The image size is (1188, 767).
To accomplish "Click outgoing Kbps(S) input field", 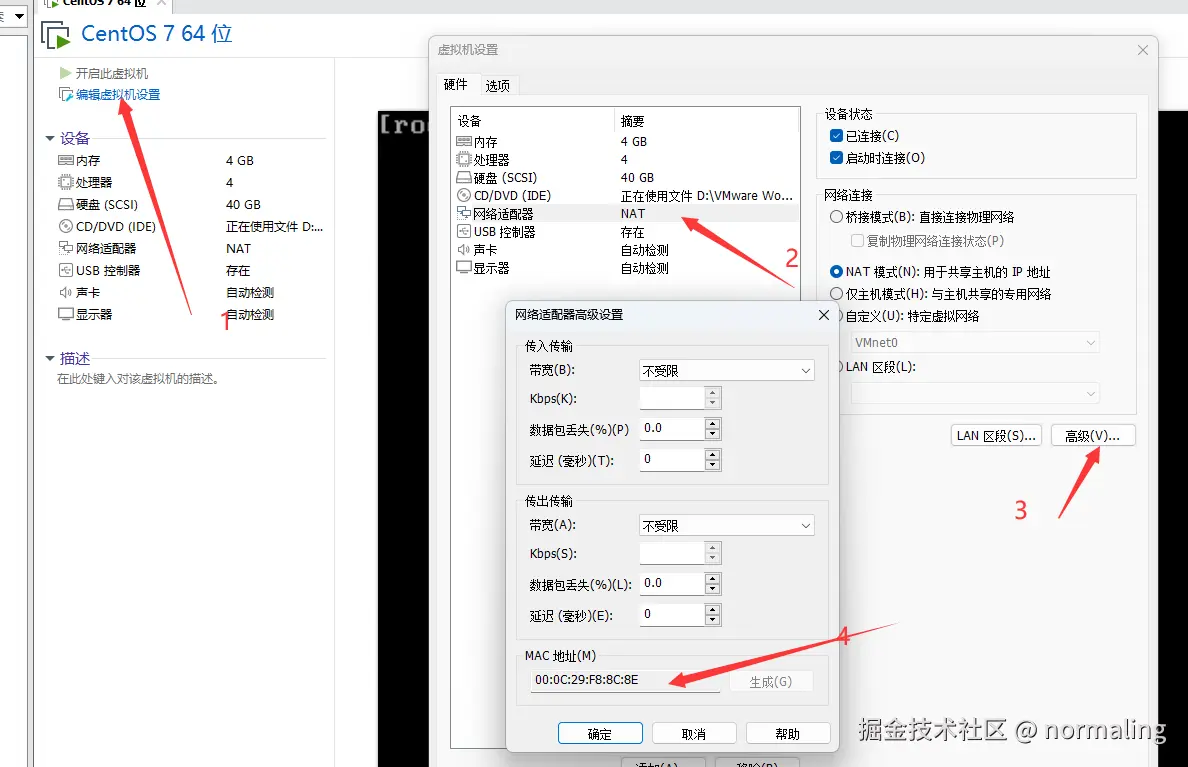I will pyautogui.click(x=672, y=553).
